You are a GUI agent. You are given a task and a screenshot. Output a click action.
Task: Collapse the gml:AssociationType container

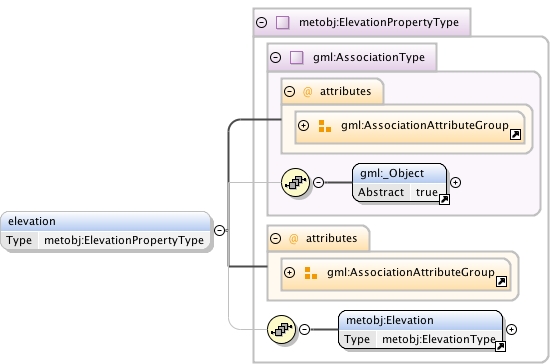pyautogui.click(x=275, y=58)
